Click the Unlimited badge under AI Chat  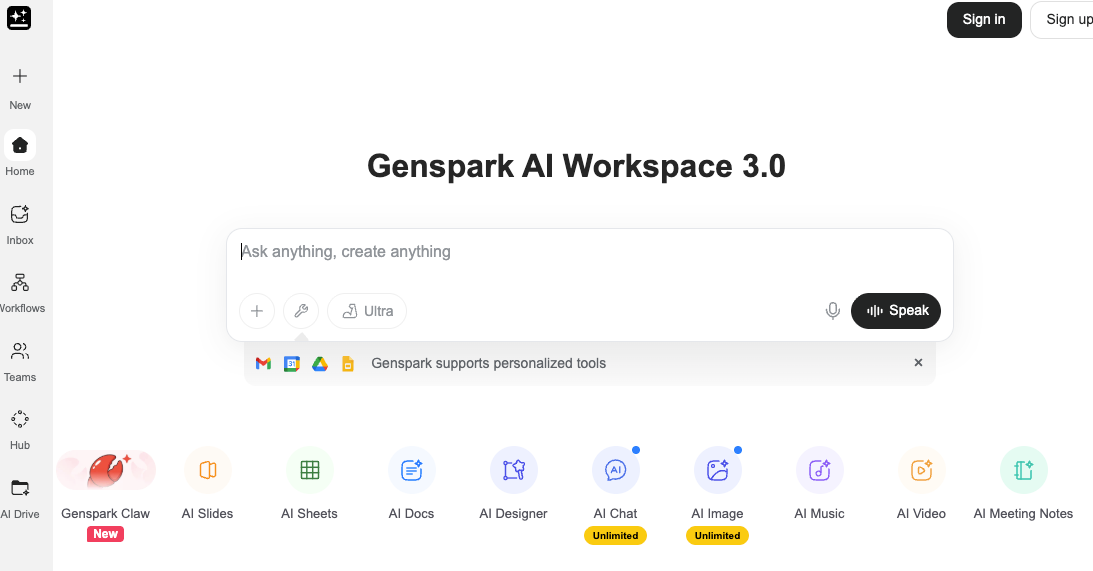coord(616,535)
